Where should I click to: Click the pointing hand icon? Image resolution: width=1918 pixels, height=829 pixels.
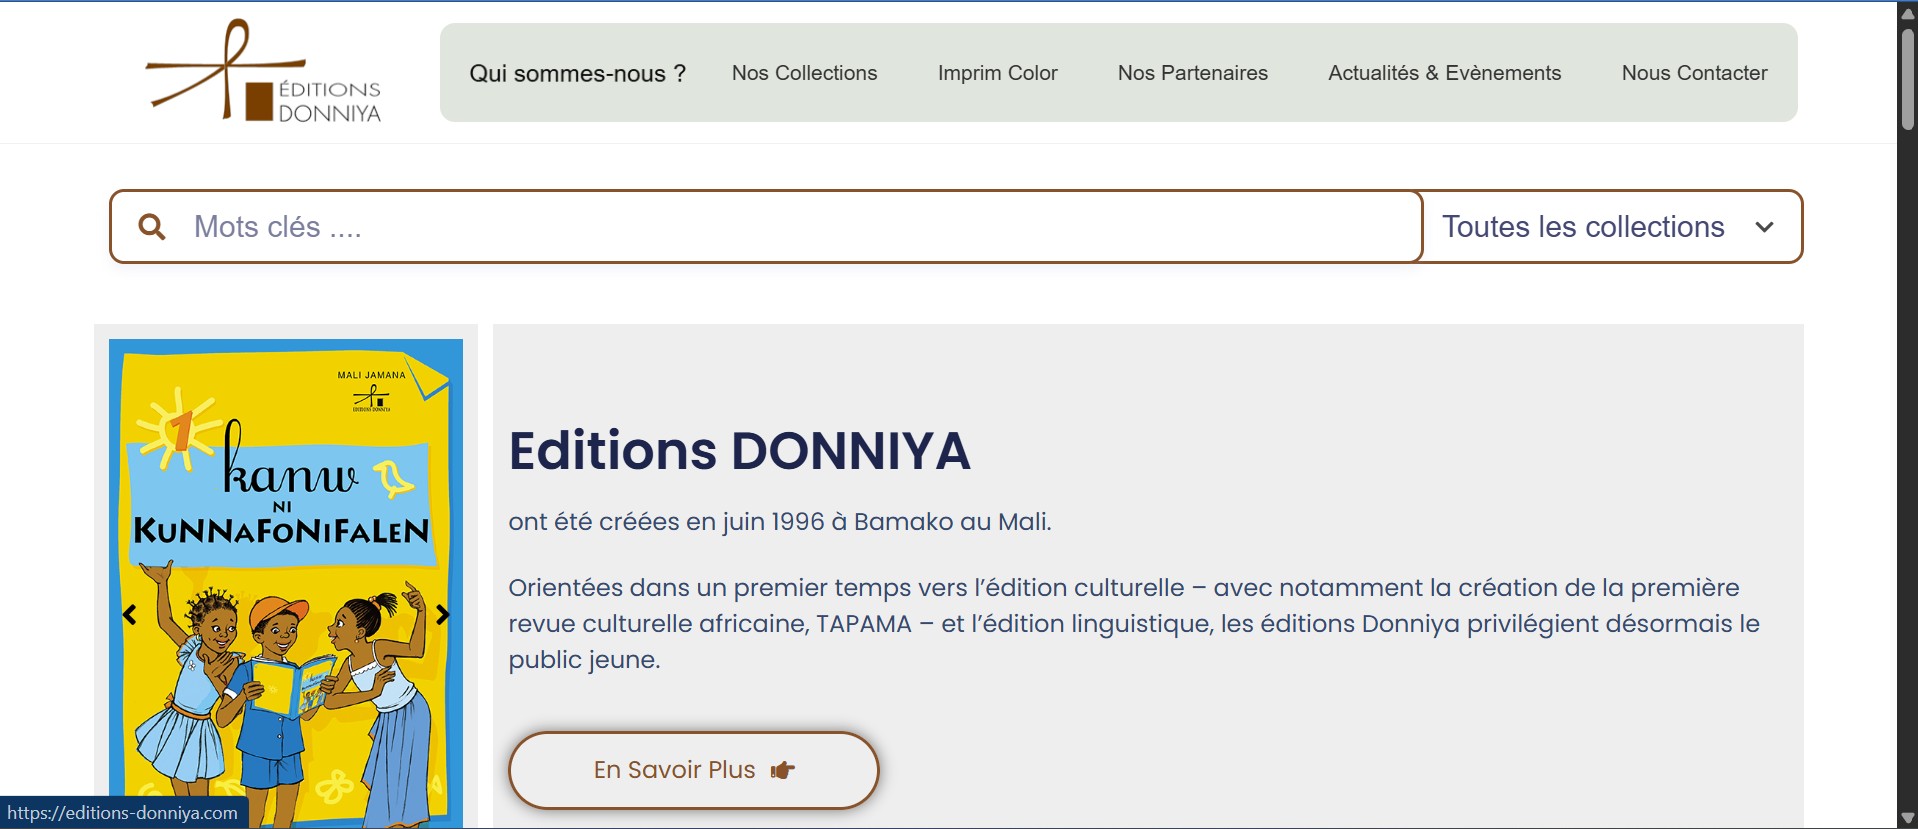[783, 770]
